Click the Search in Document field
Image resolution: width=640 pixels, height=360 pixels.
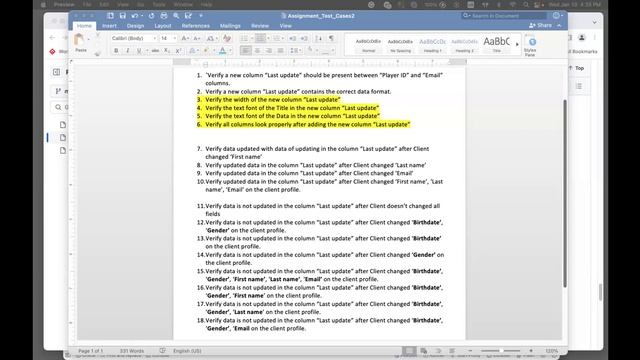[504, 16]
